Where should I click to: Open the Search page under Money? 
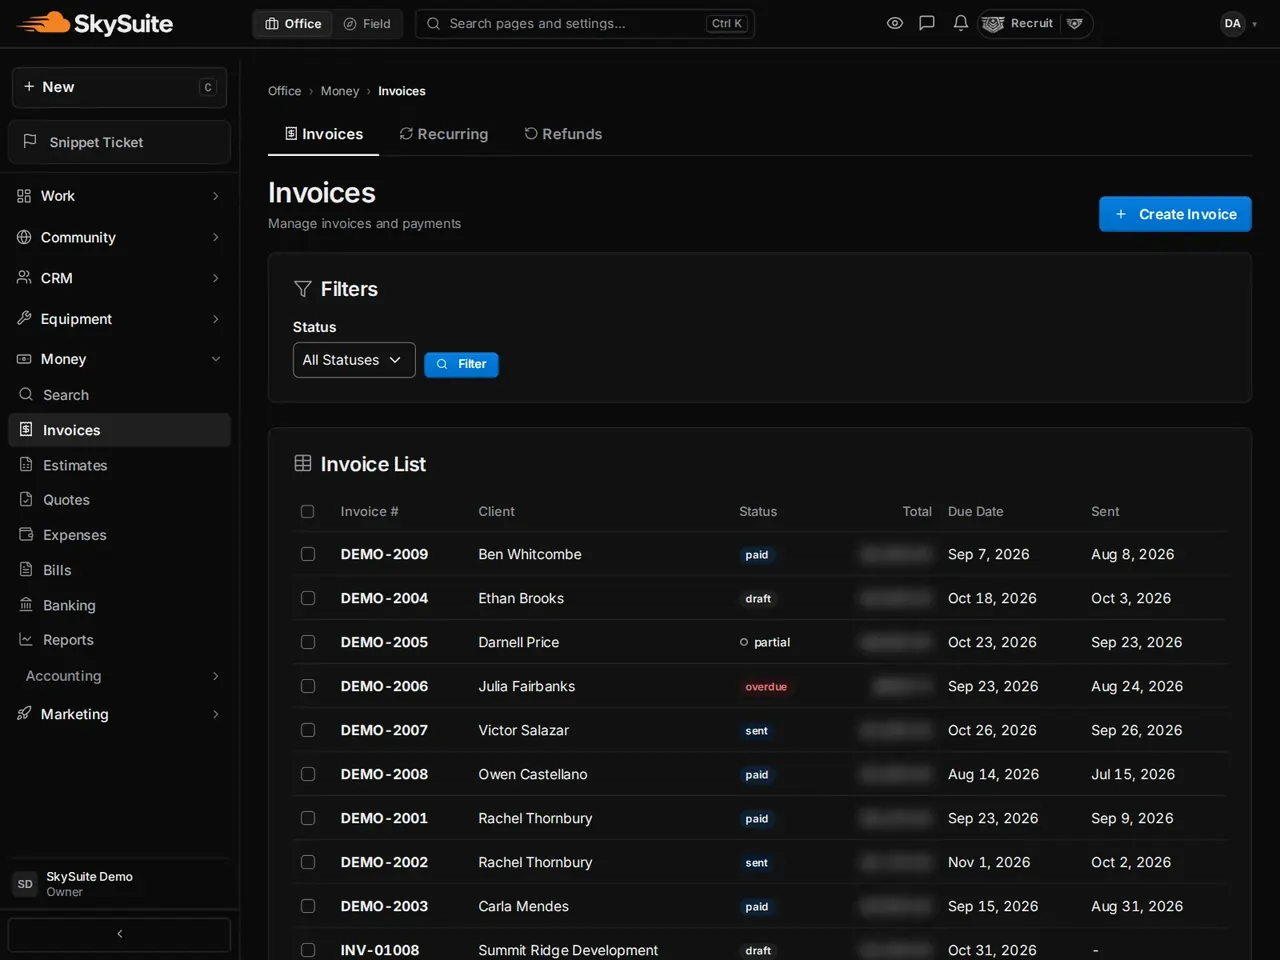point(119,395)
